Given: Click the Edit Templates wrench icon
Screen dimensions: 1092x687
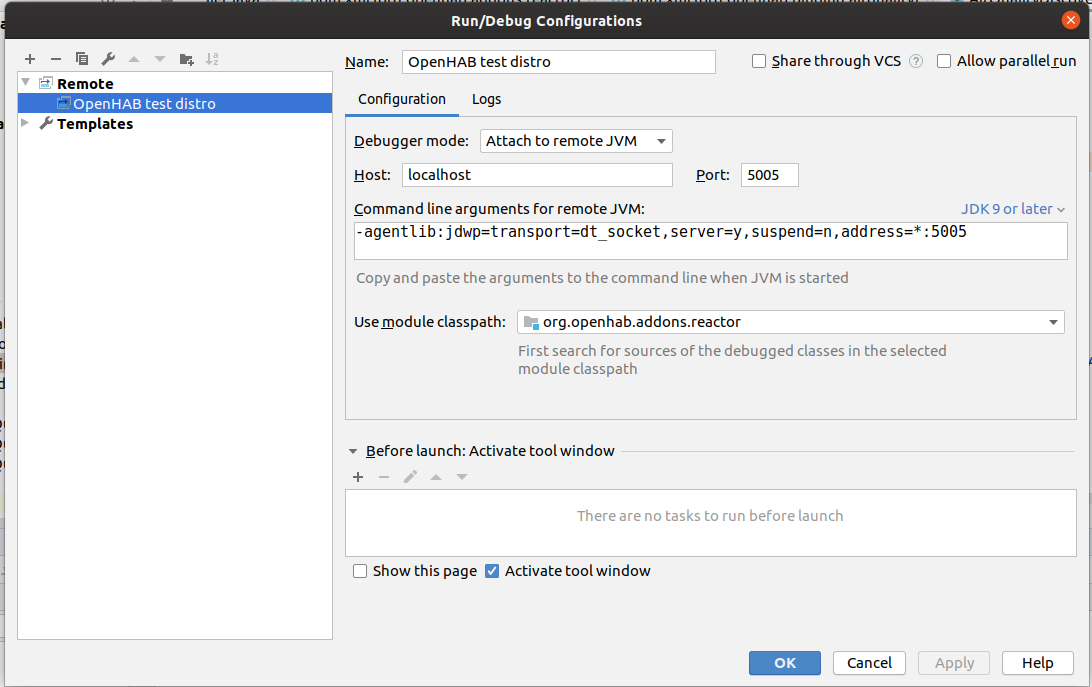Looking at the screenshot, I should [108, 59].
